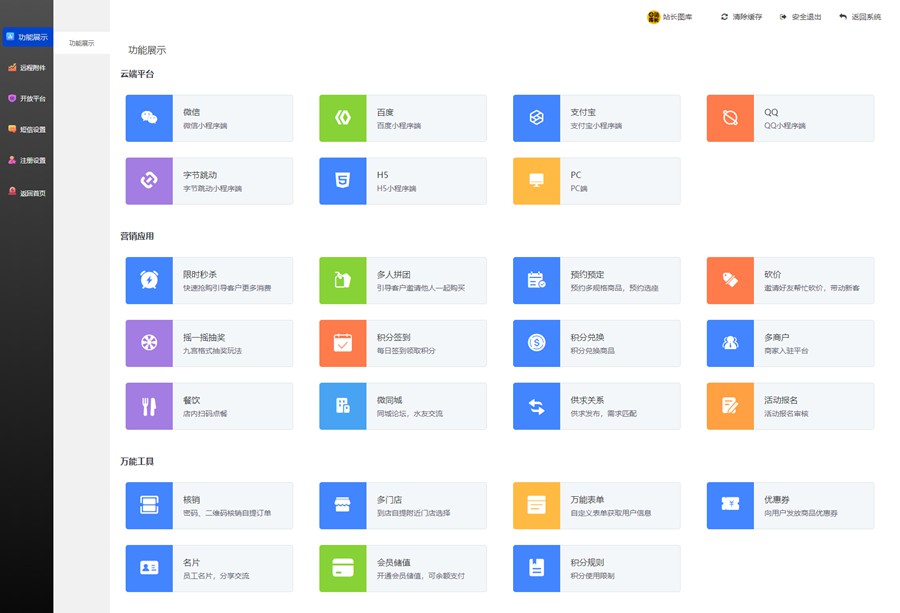900x613 pixels.
Task: Open the 字节跳动 purple icon
Action: pyautogui.click(x=149, y=181)
